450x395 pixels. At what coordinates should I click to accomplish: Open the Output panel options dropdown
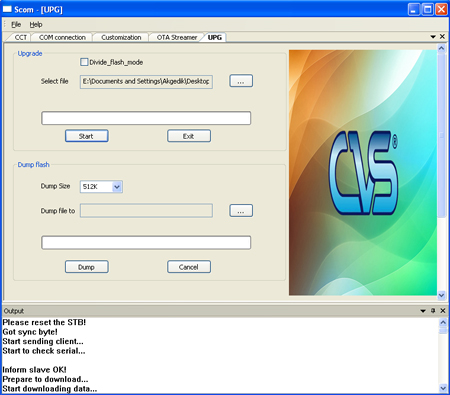(423, 311)
